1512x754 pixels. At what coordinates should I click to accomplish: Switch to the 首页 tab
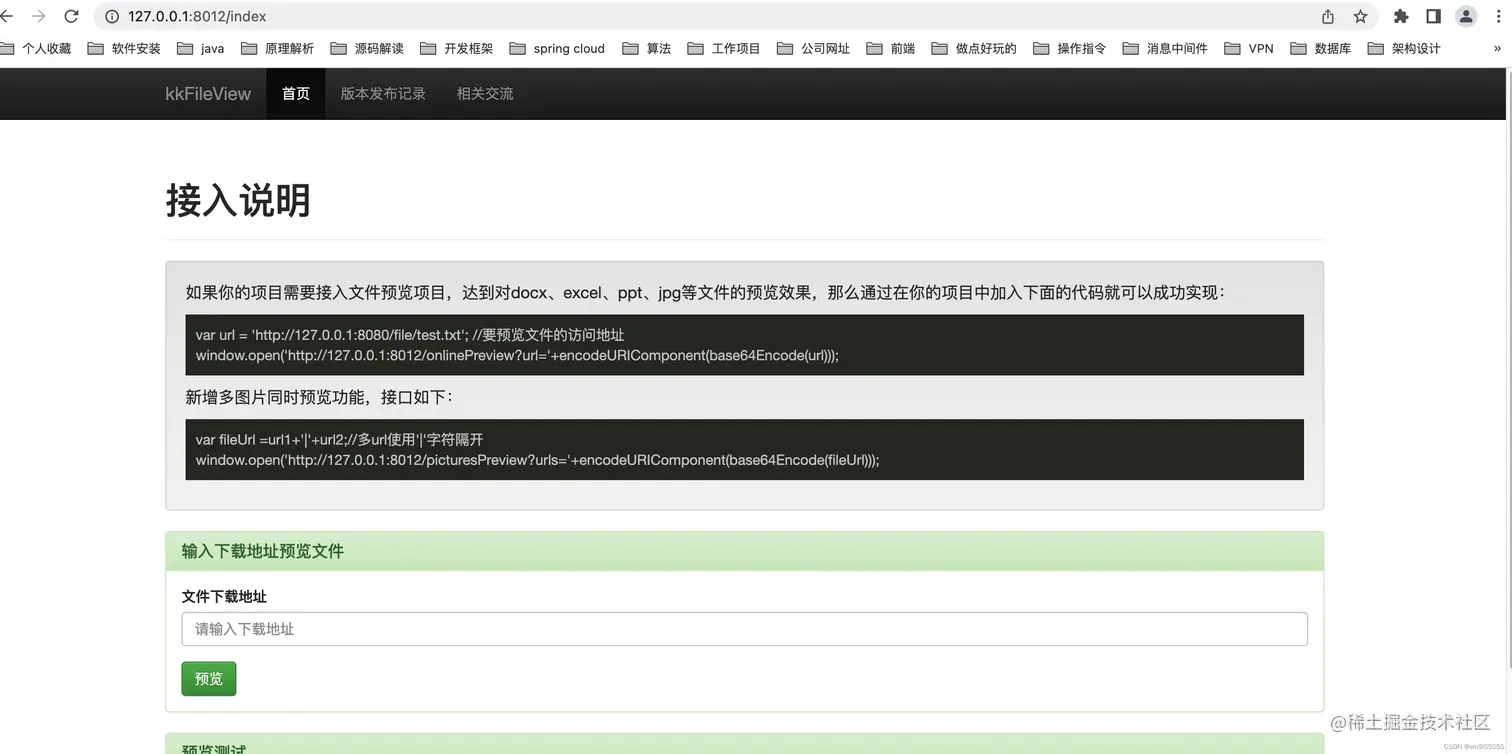[295, 93]
